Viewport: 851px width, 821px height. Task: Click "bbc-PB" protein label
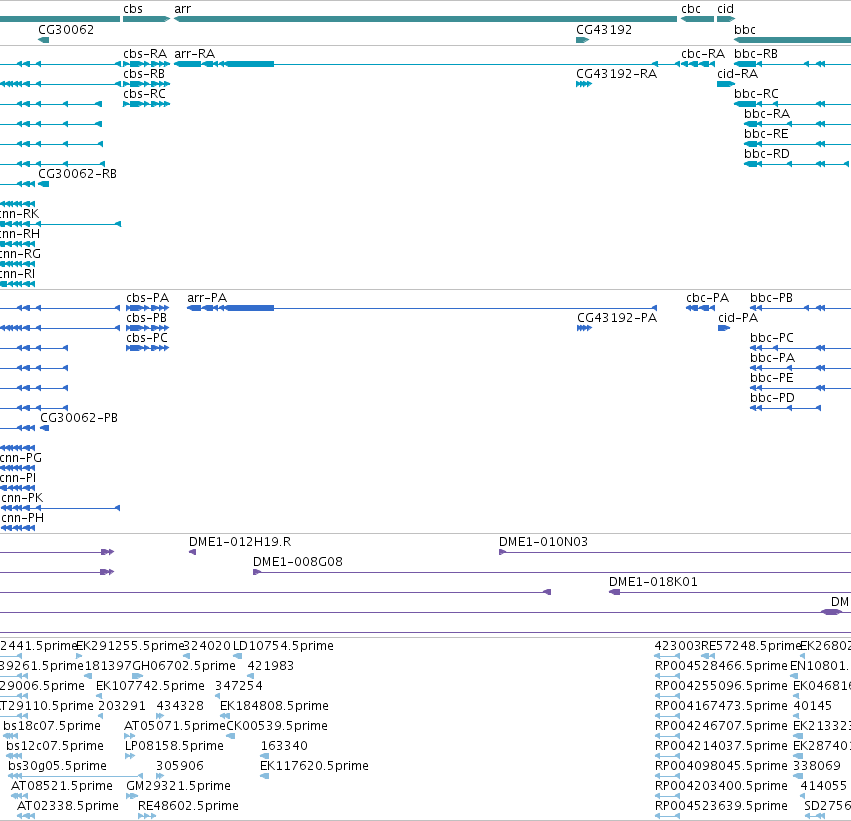[x=772, y=298]
